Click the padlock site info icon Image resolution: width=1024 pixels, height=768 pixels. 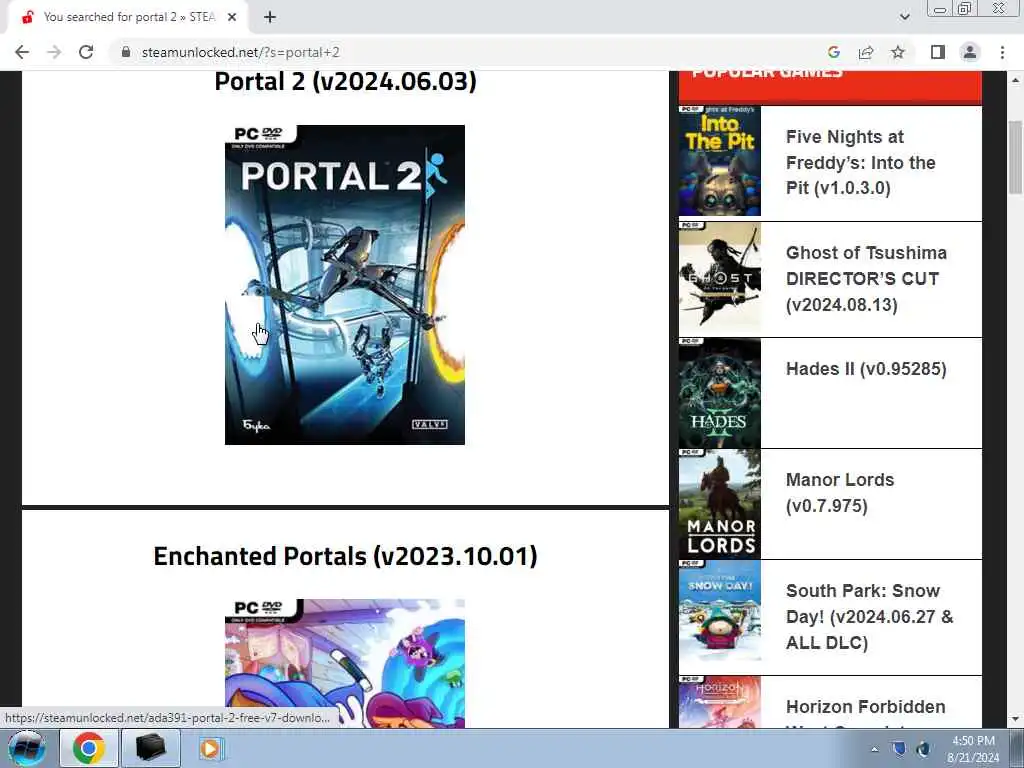tap(126, 52)
